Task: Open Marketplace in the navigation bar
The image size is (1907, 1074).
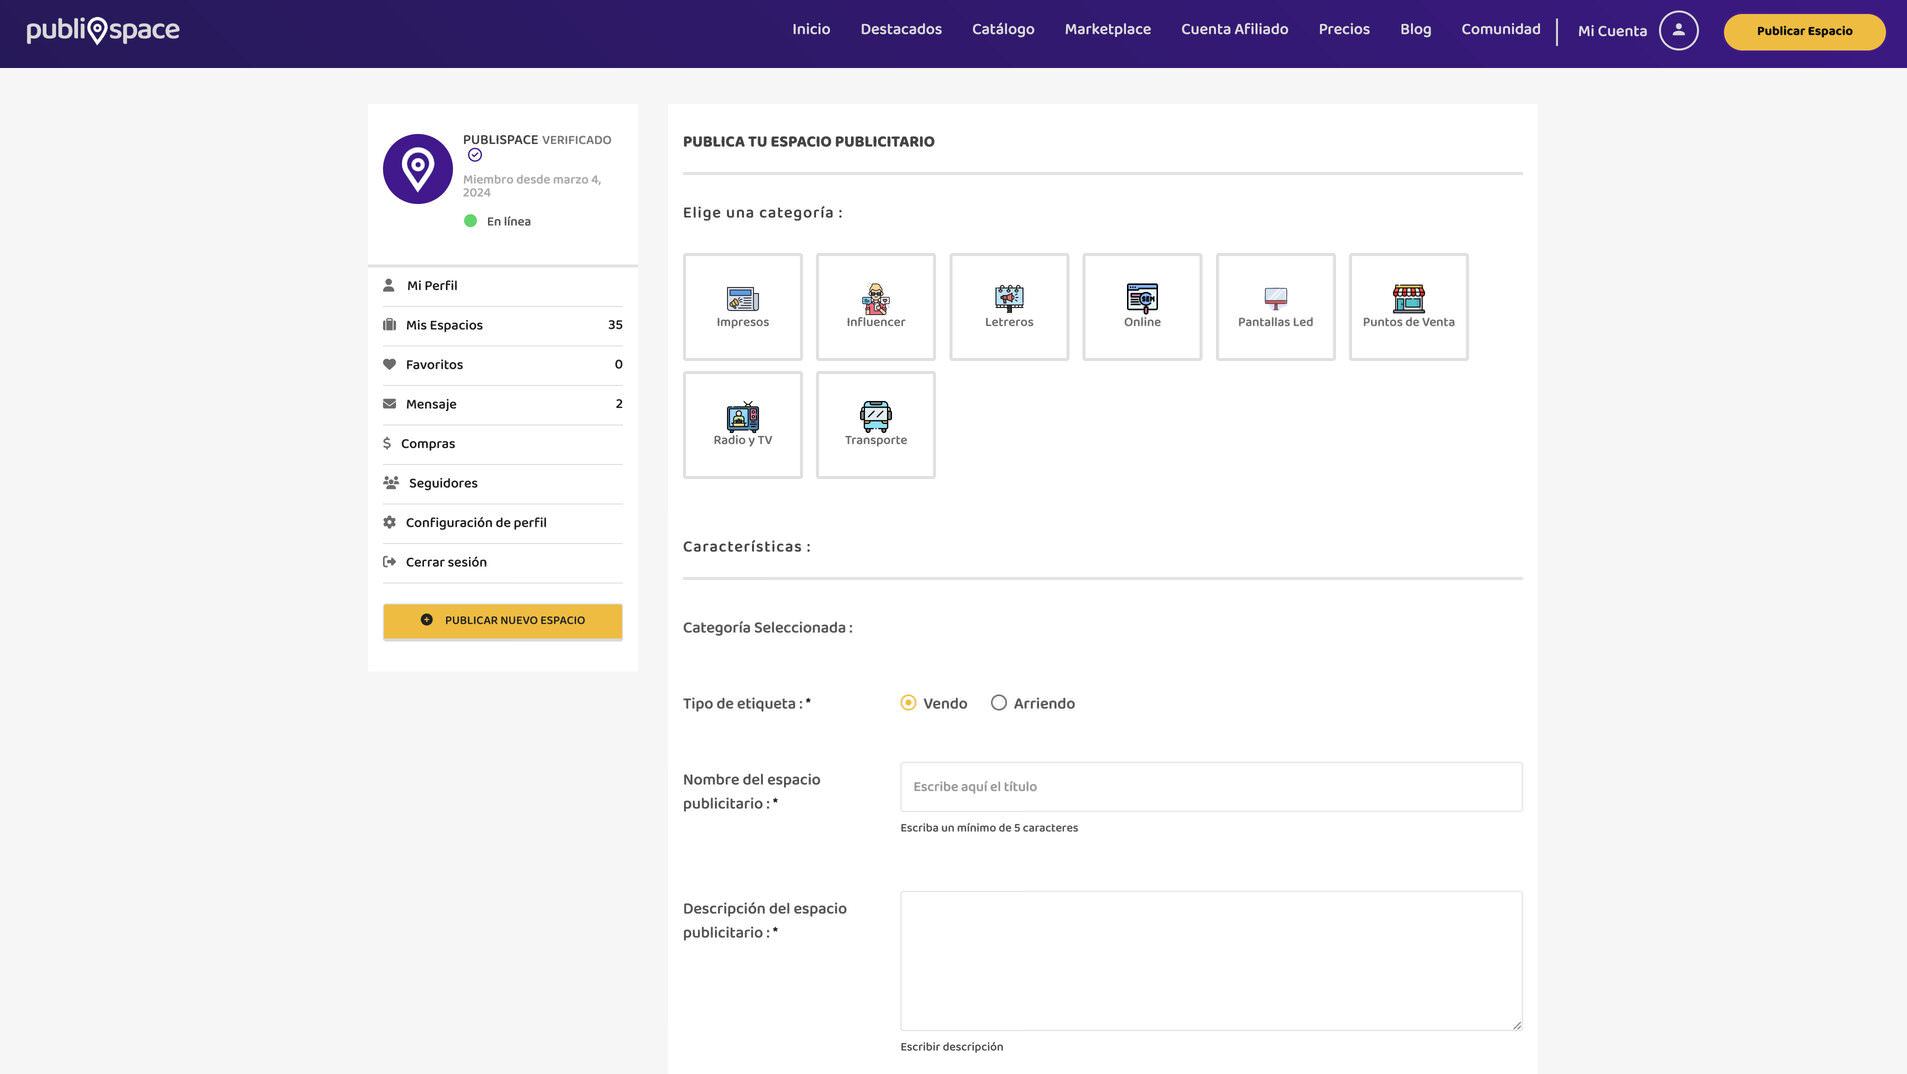Action: tap(1107, 29)
